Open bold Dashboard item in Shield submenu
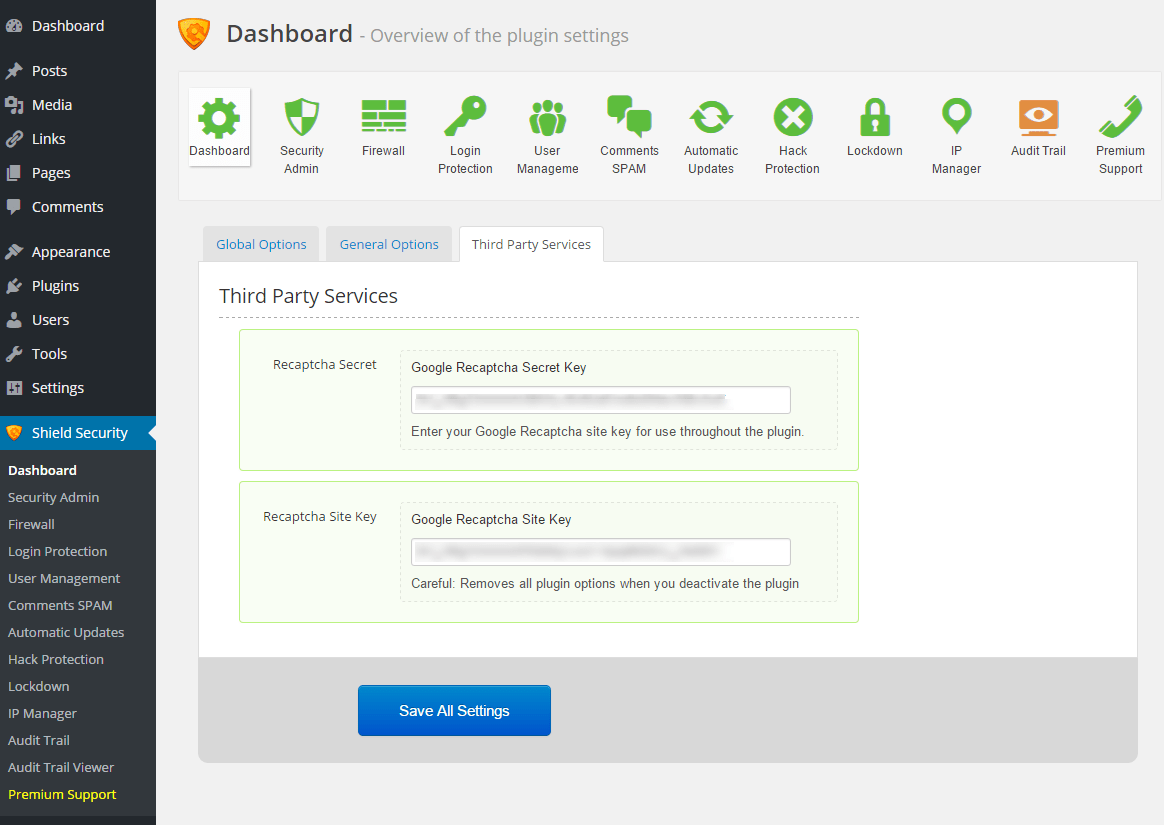Image resolution: width=1164 pixels, height=825 pixels. pos(42,471)
